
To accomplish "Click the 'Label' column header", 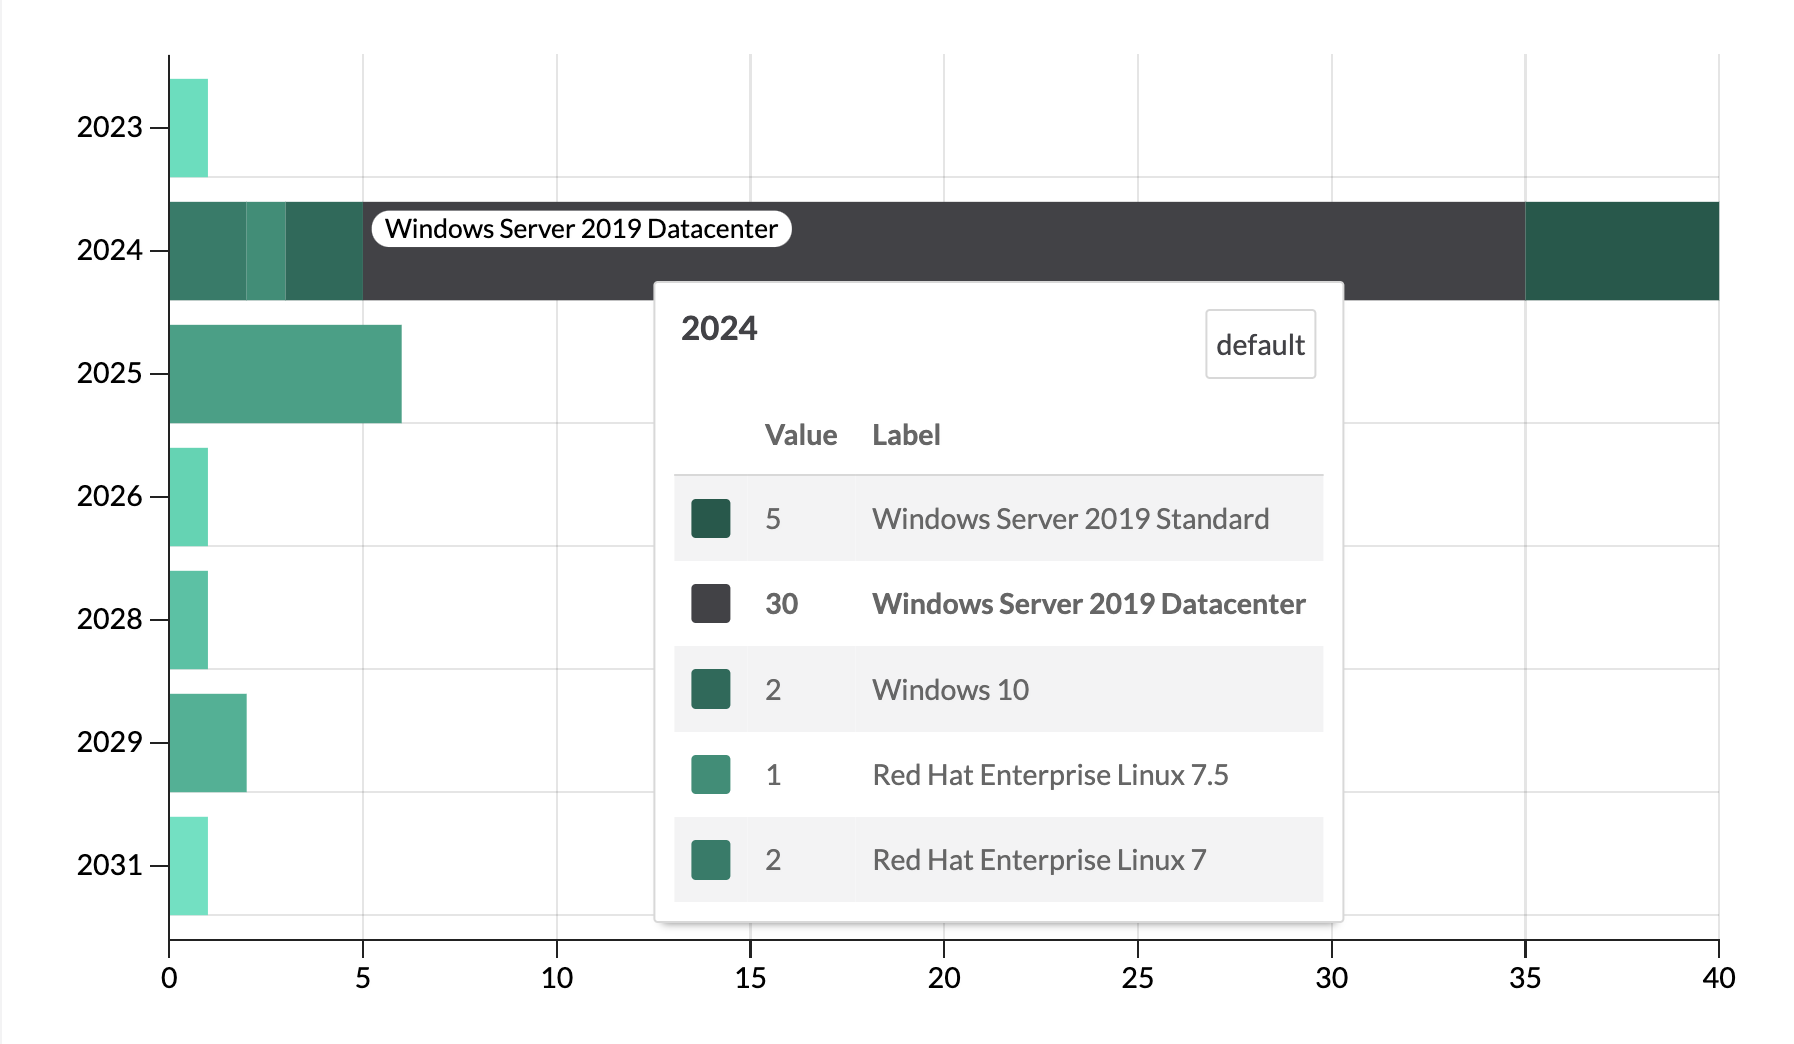I will coord(906,434).
